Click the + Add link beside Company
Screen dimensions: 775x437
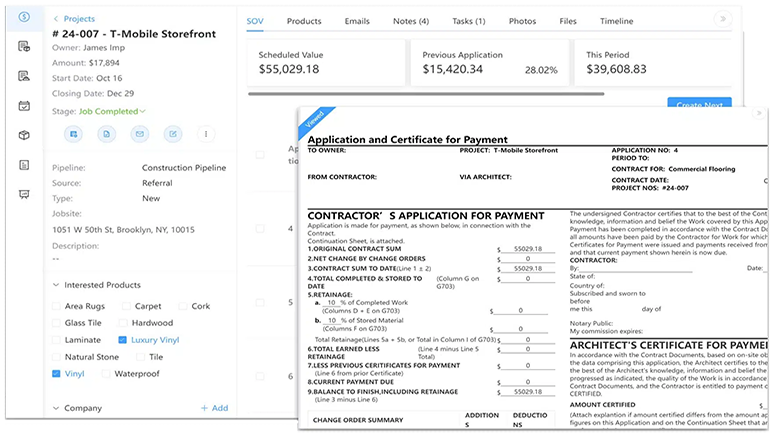[x=214, y=408]
